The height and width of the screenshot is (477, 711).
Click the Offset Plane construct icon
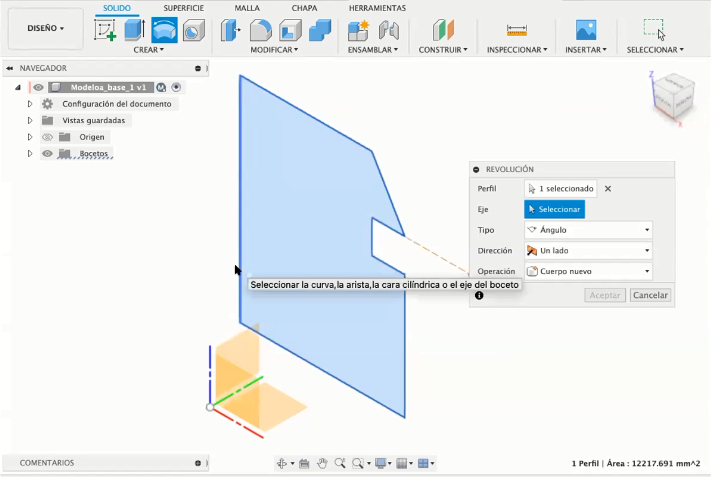pos(443,30)
